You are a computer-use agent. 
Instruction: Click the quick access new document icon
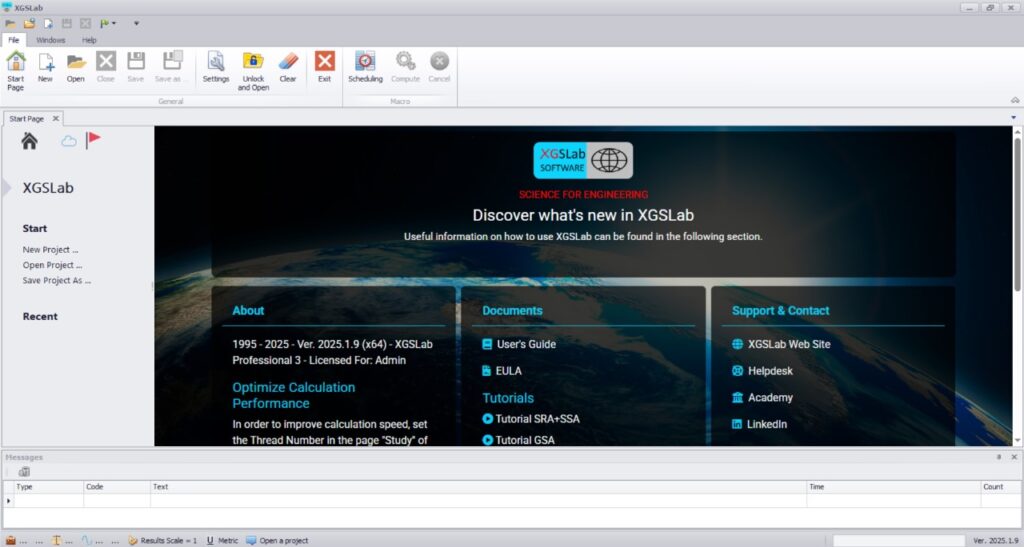click(48, 23)
